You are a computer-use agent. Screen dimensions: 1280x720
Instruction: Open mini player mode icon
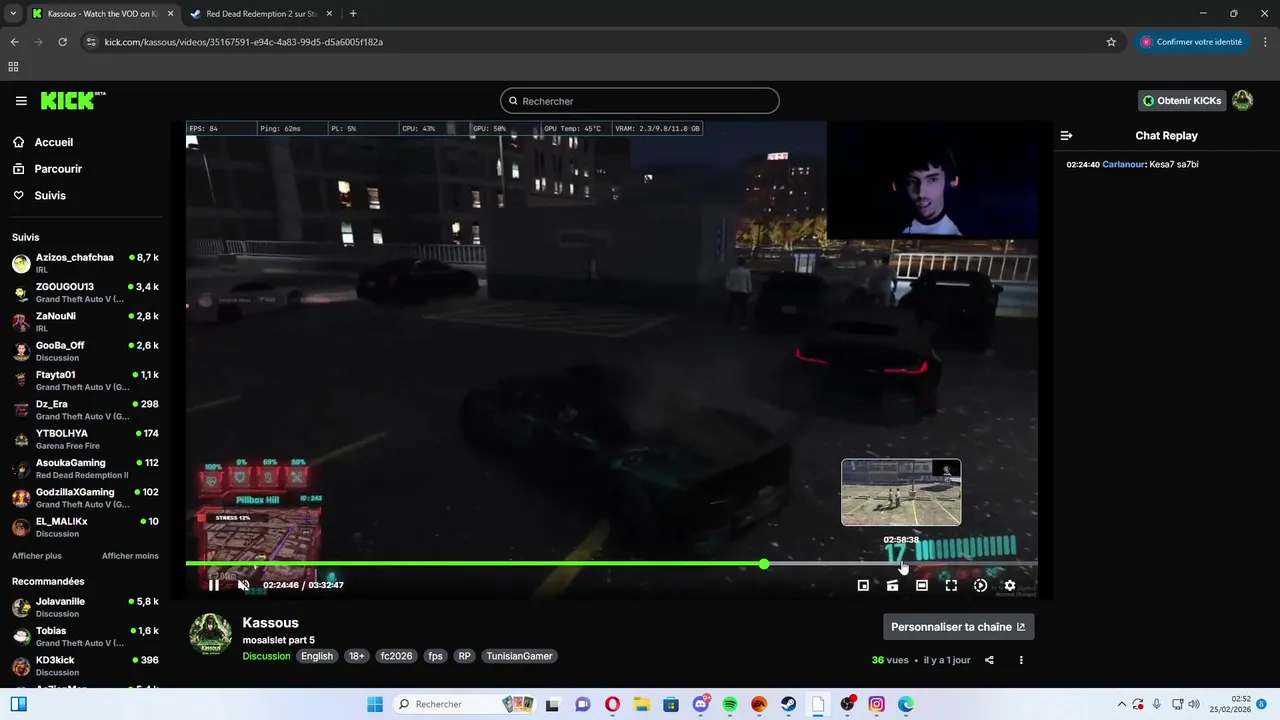click(x=863, y=586)
